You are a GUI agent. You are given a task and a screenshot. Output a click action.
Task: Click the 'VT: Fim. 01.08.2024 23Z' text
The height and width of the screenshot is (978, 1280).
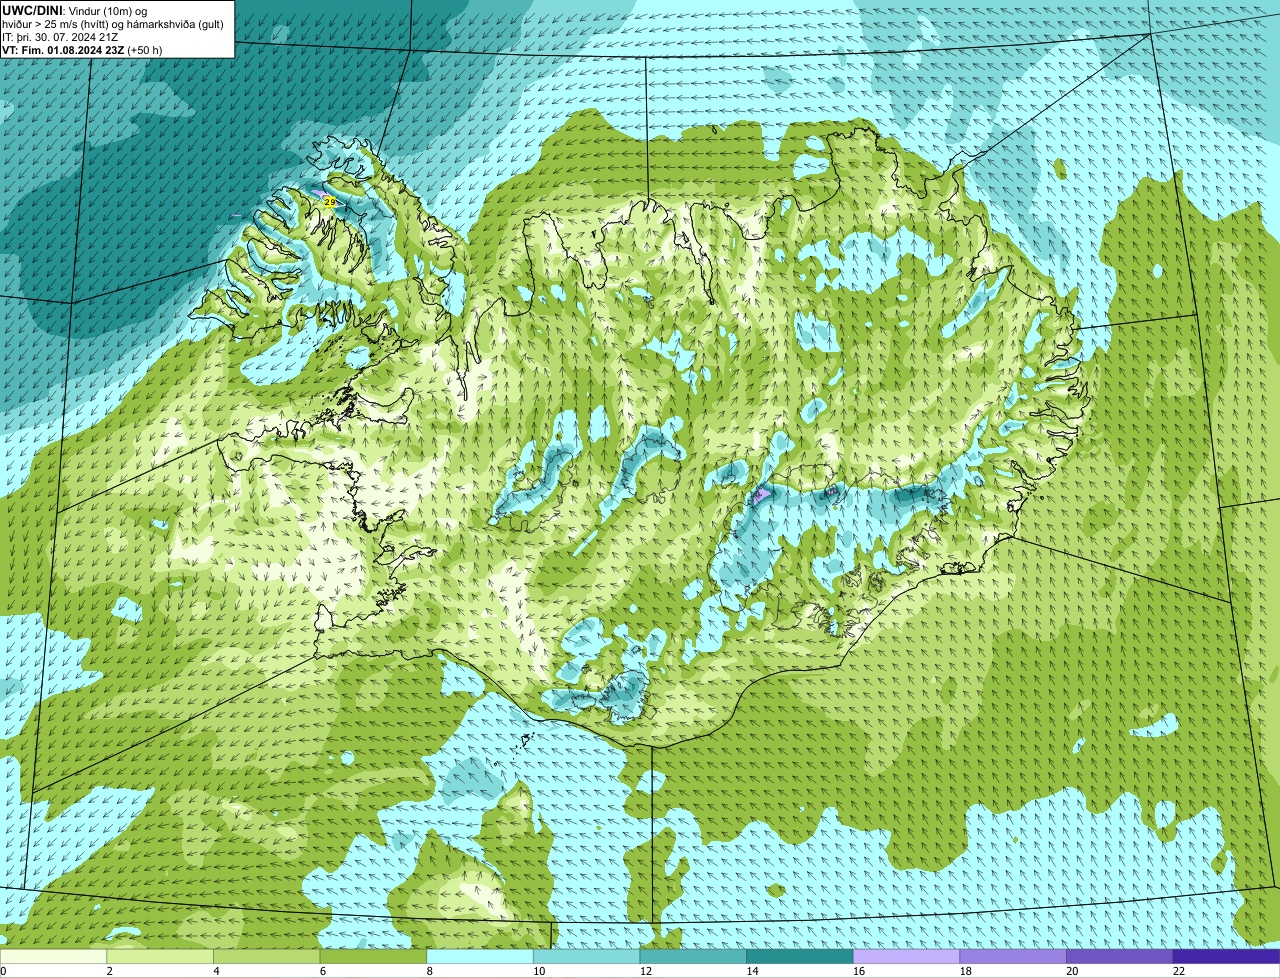pyautogui.click(x=63, y=50)
